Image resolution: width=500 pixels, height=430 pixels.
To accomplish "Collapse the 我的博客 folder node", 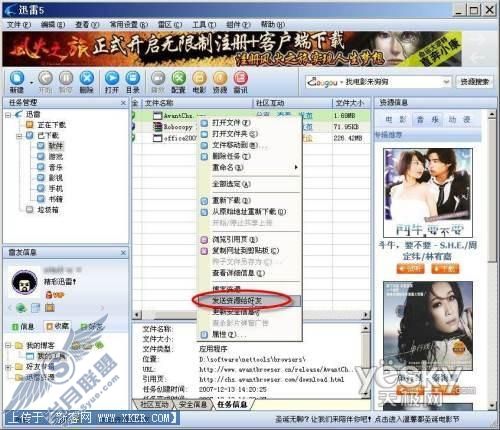I will pos(8,346).
